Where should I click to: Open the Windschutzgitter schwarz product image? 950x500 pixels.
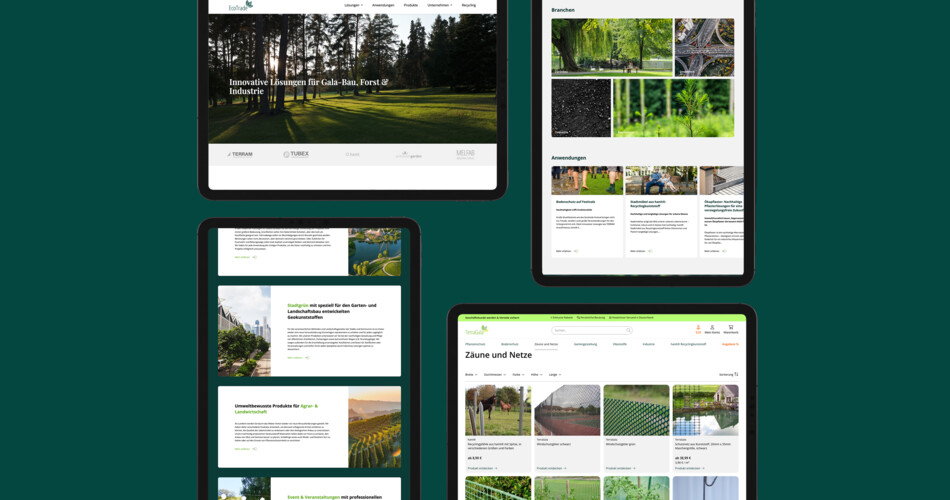tap(567, 410)
